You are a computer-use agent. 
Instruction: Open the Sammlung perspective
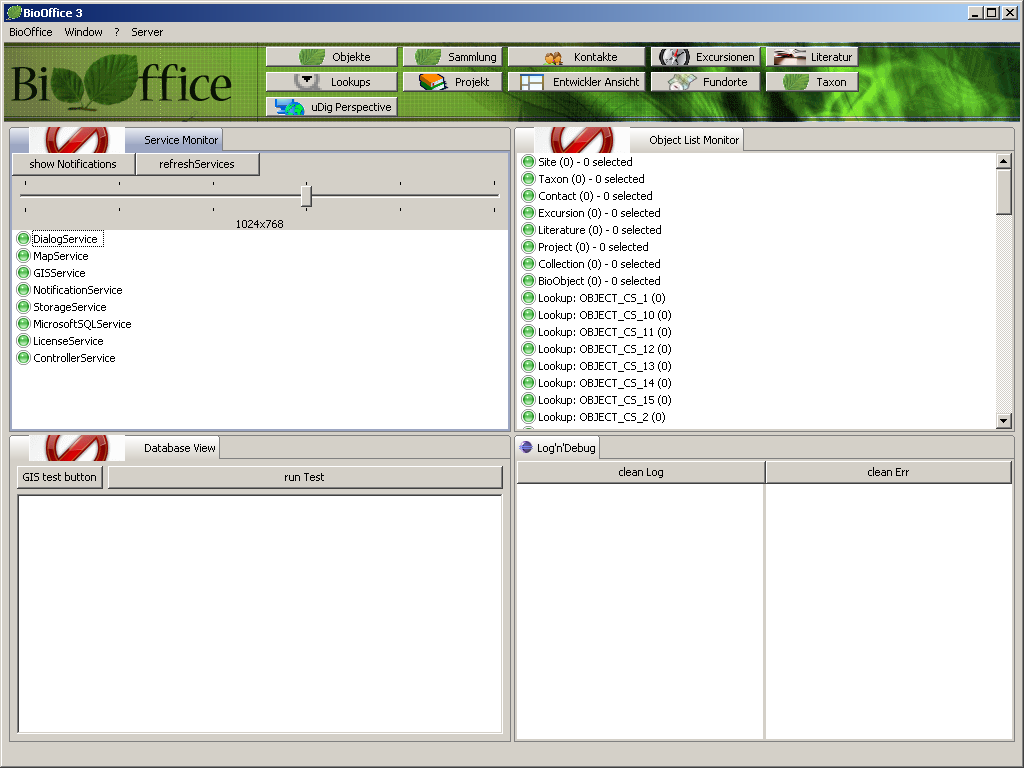(453, 57)
